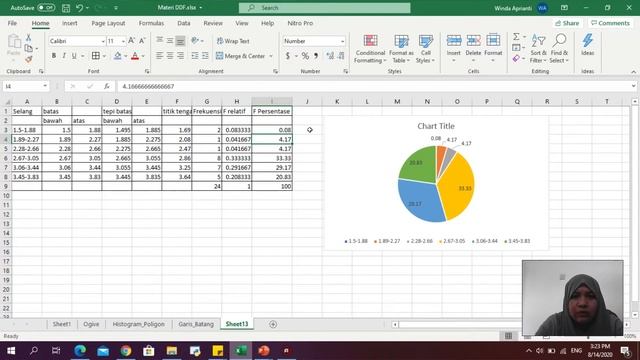
Task: Open the font size dropdown
Action: pos(123,41)
